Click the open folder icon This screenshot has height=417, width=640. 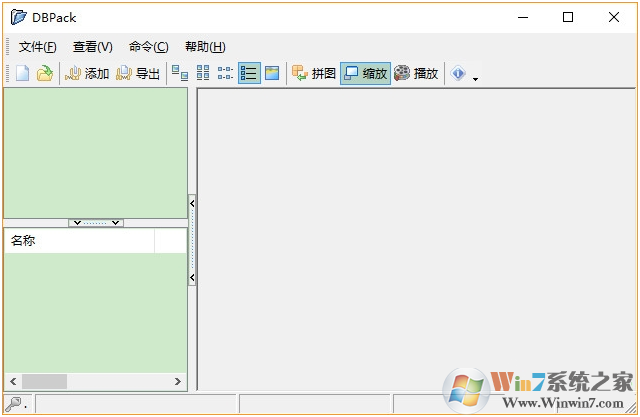[45, 73]
